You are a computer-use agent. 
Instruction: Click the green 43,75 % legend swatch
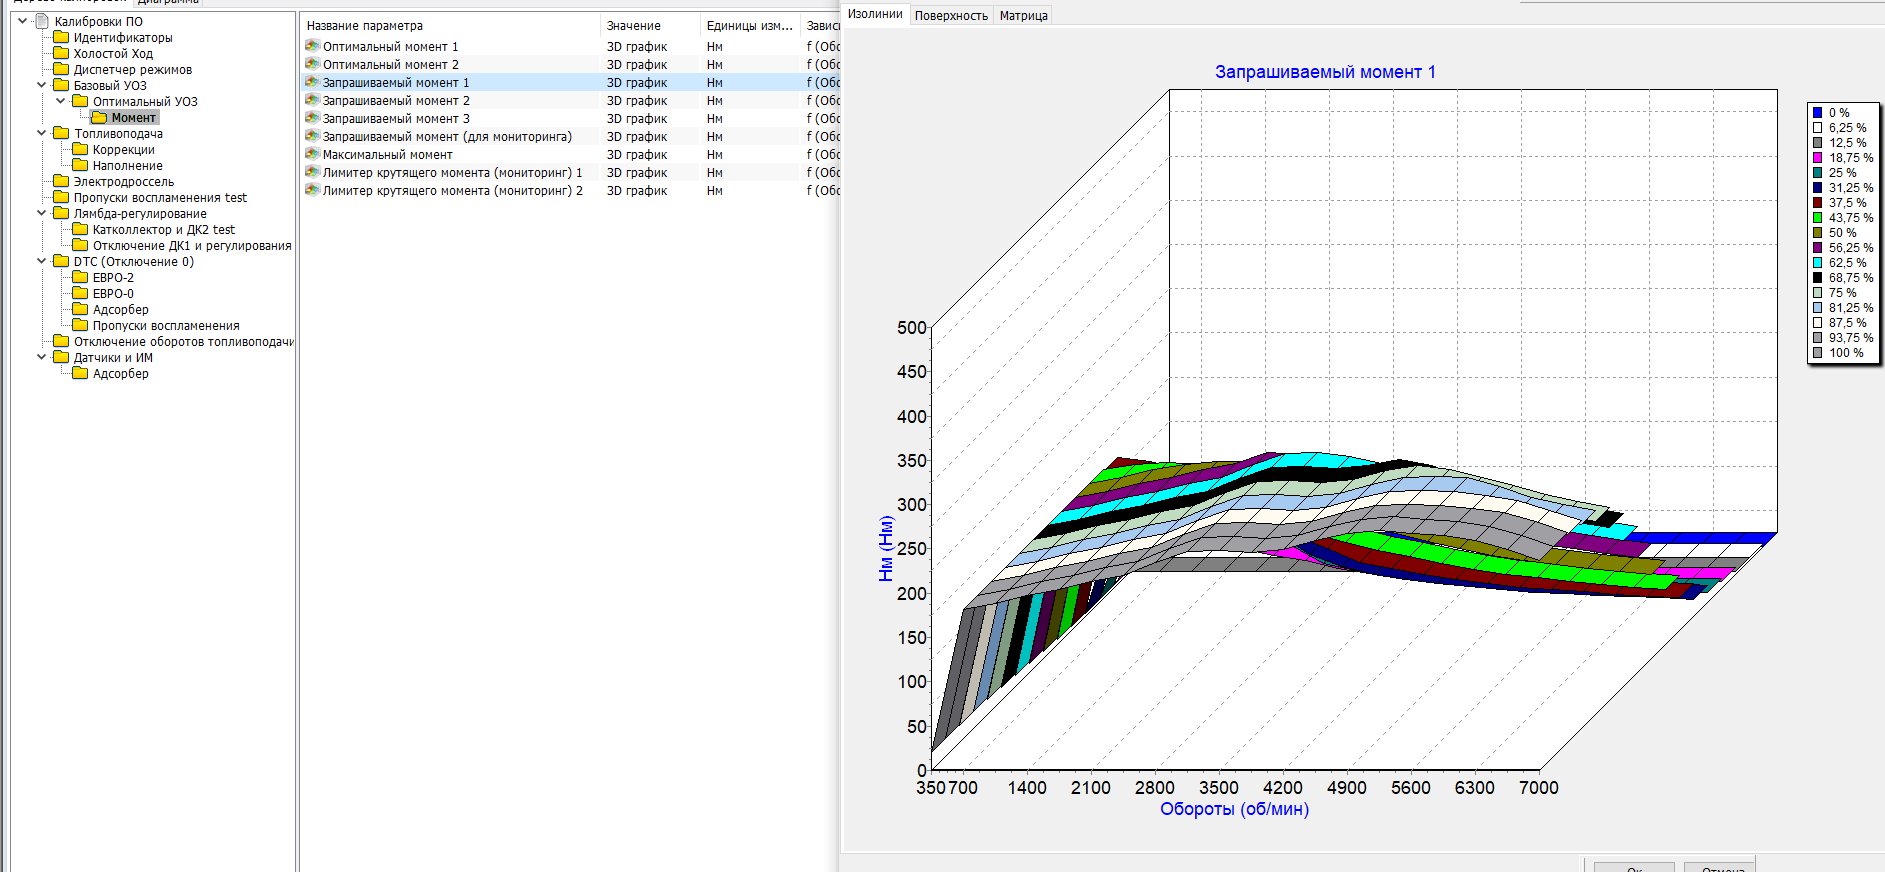click(x=1817, y=218)
